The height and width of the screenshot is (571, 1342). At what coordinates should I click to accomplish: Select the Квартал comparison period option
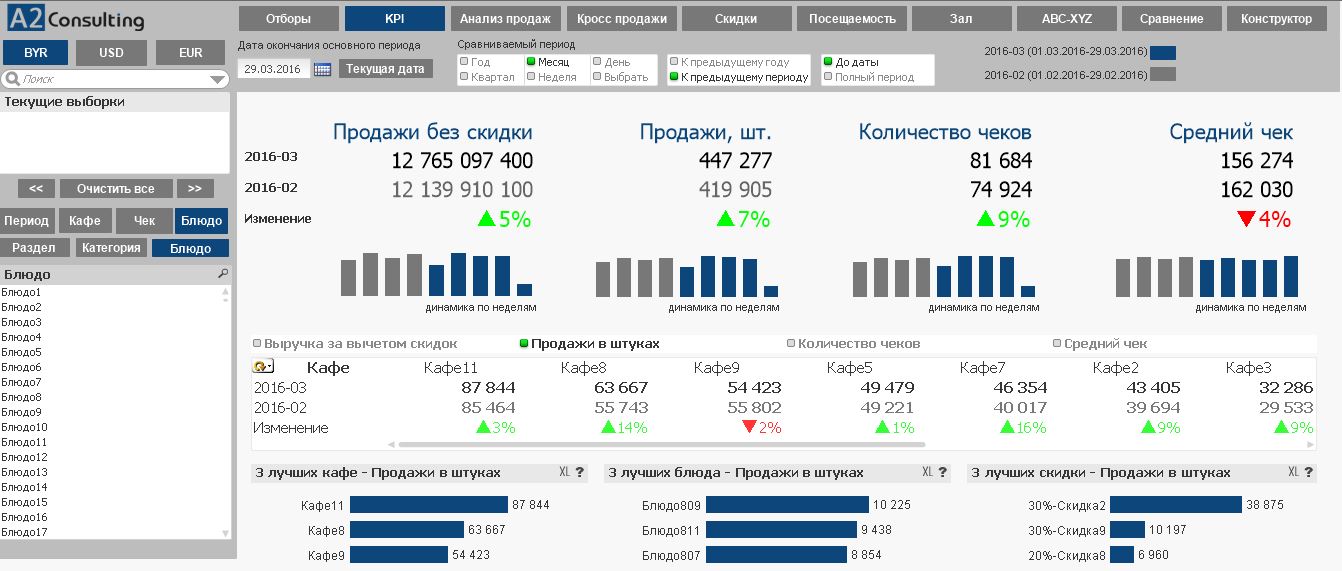465,77
